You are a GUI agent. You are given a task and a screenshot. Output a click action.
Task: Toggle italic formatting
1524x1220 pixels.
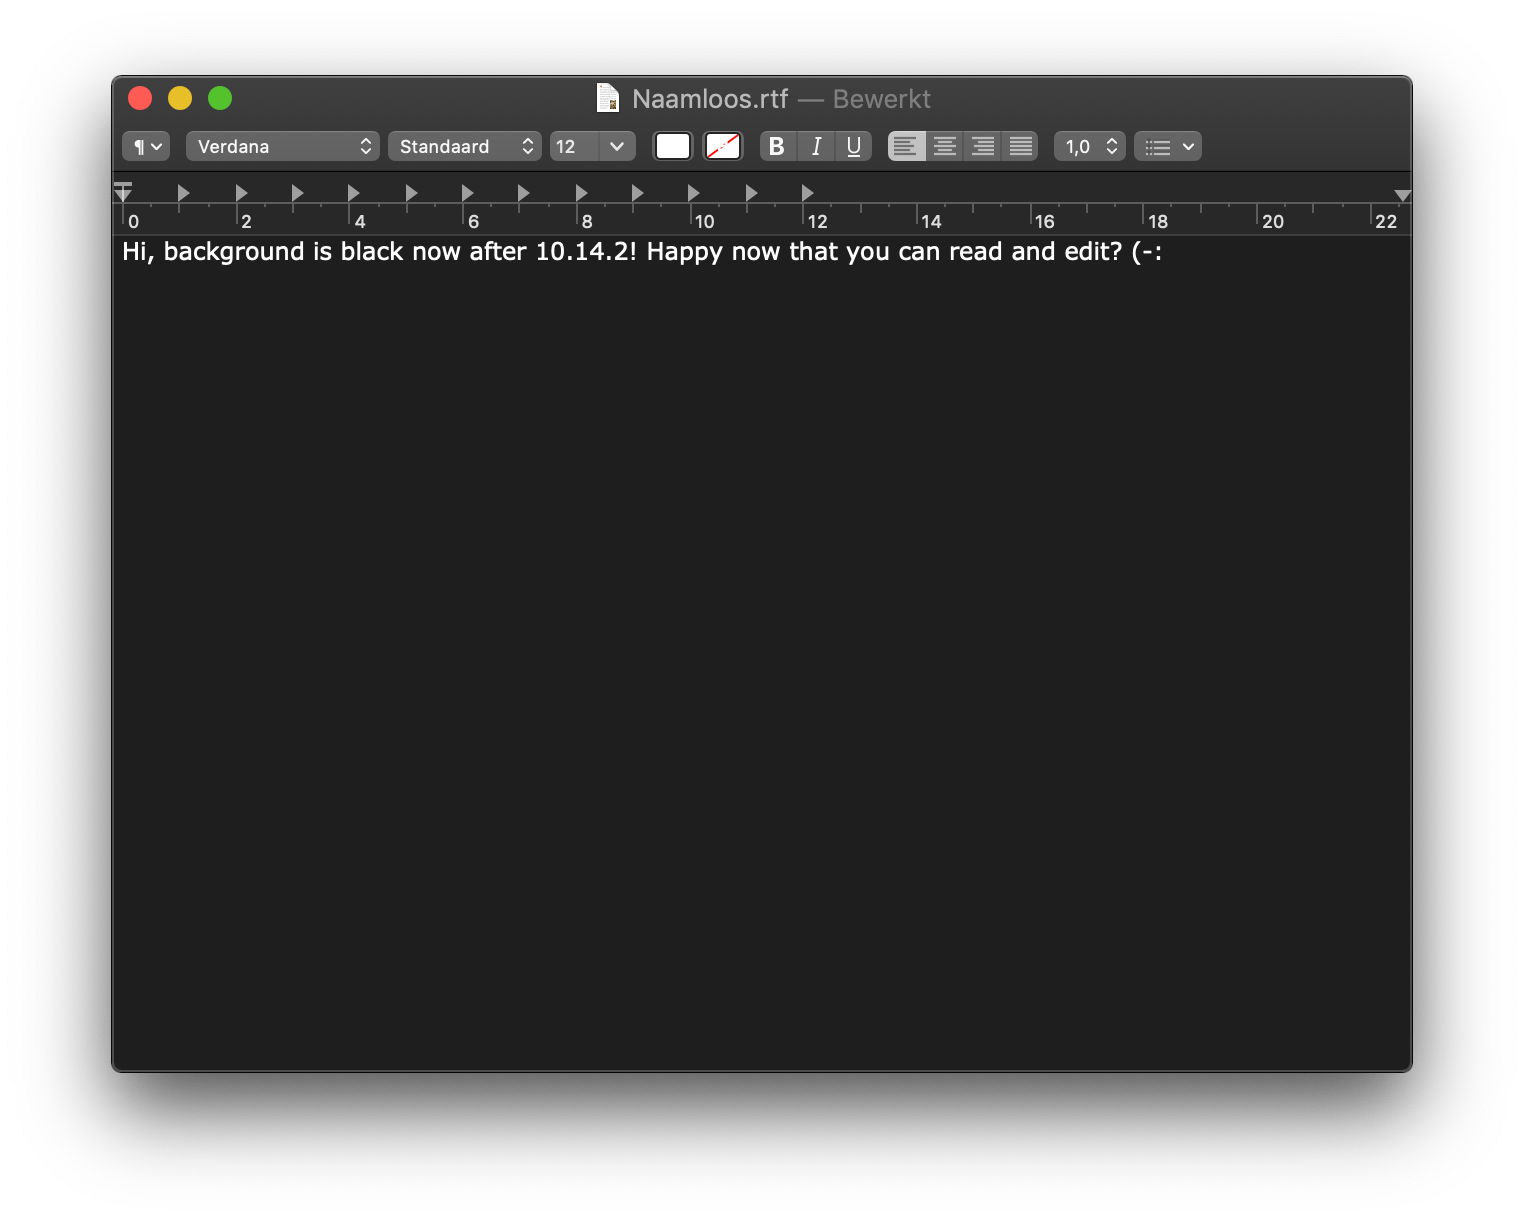(x=816, y=147)
